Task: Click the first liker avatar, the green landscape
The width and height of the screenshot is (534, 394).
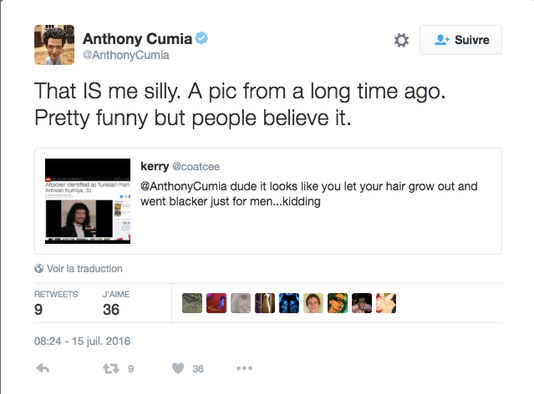Action: point(192,303)
